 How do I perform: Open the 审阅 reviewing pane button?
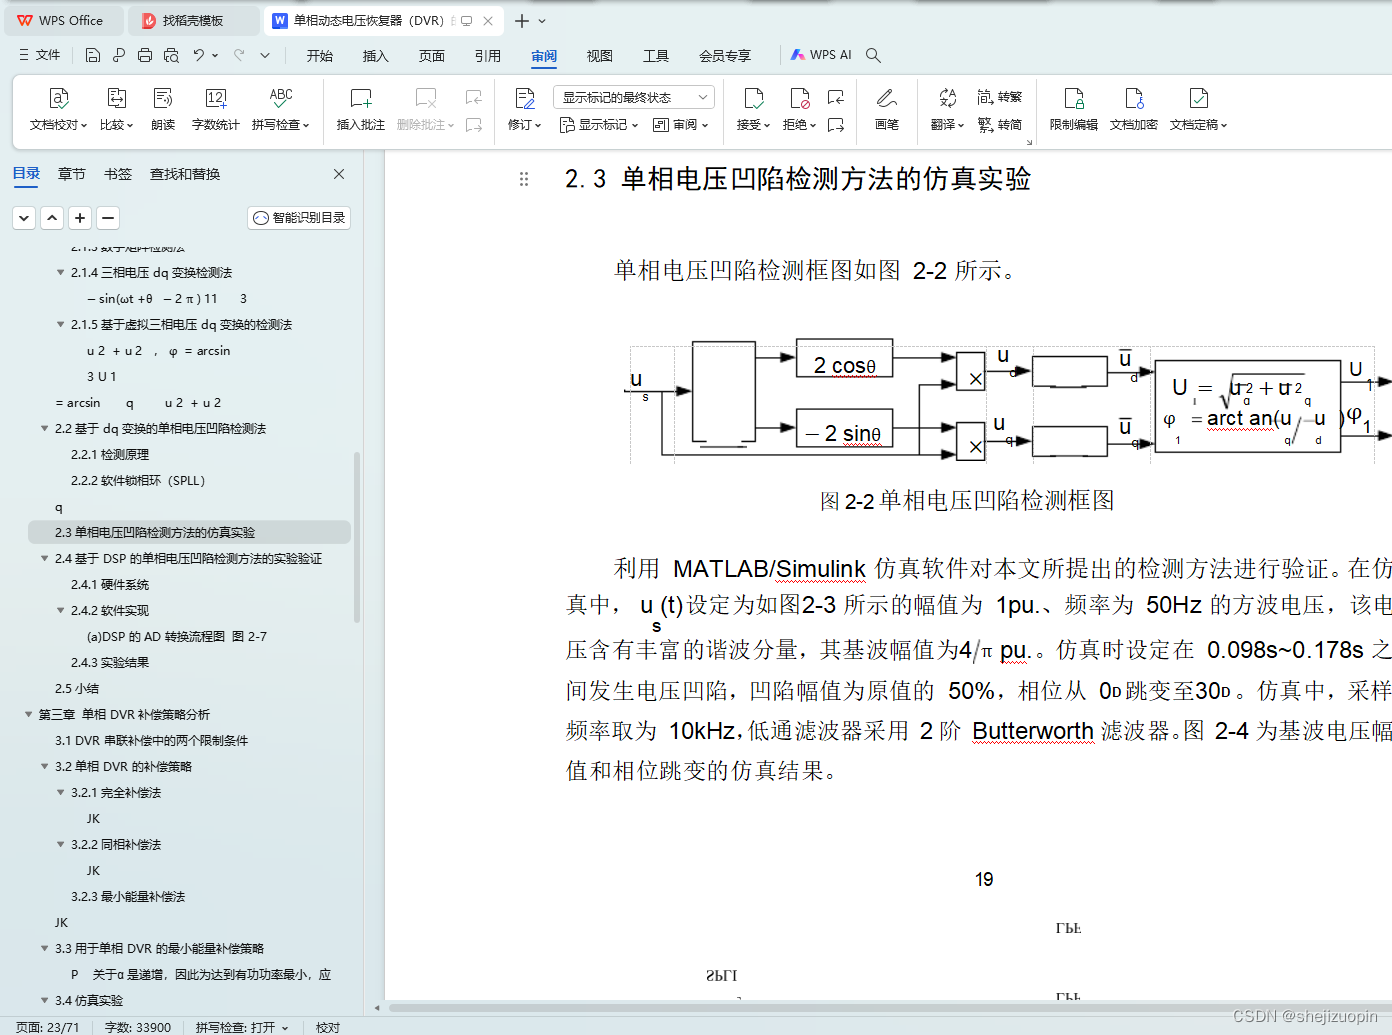tap(681, 125)
